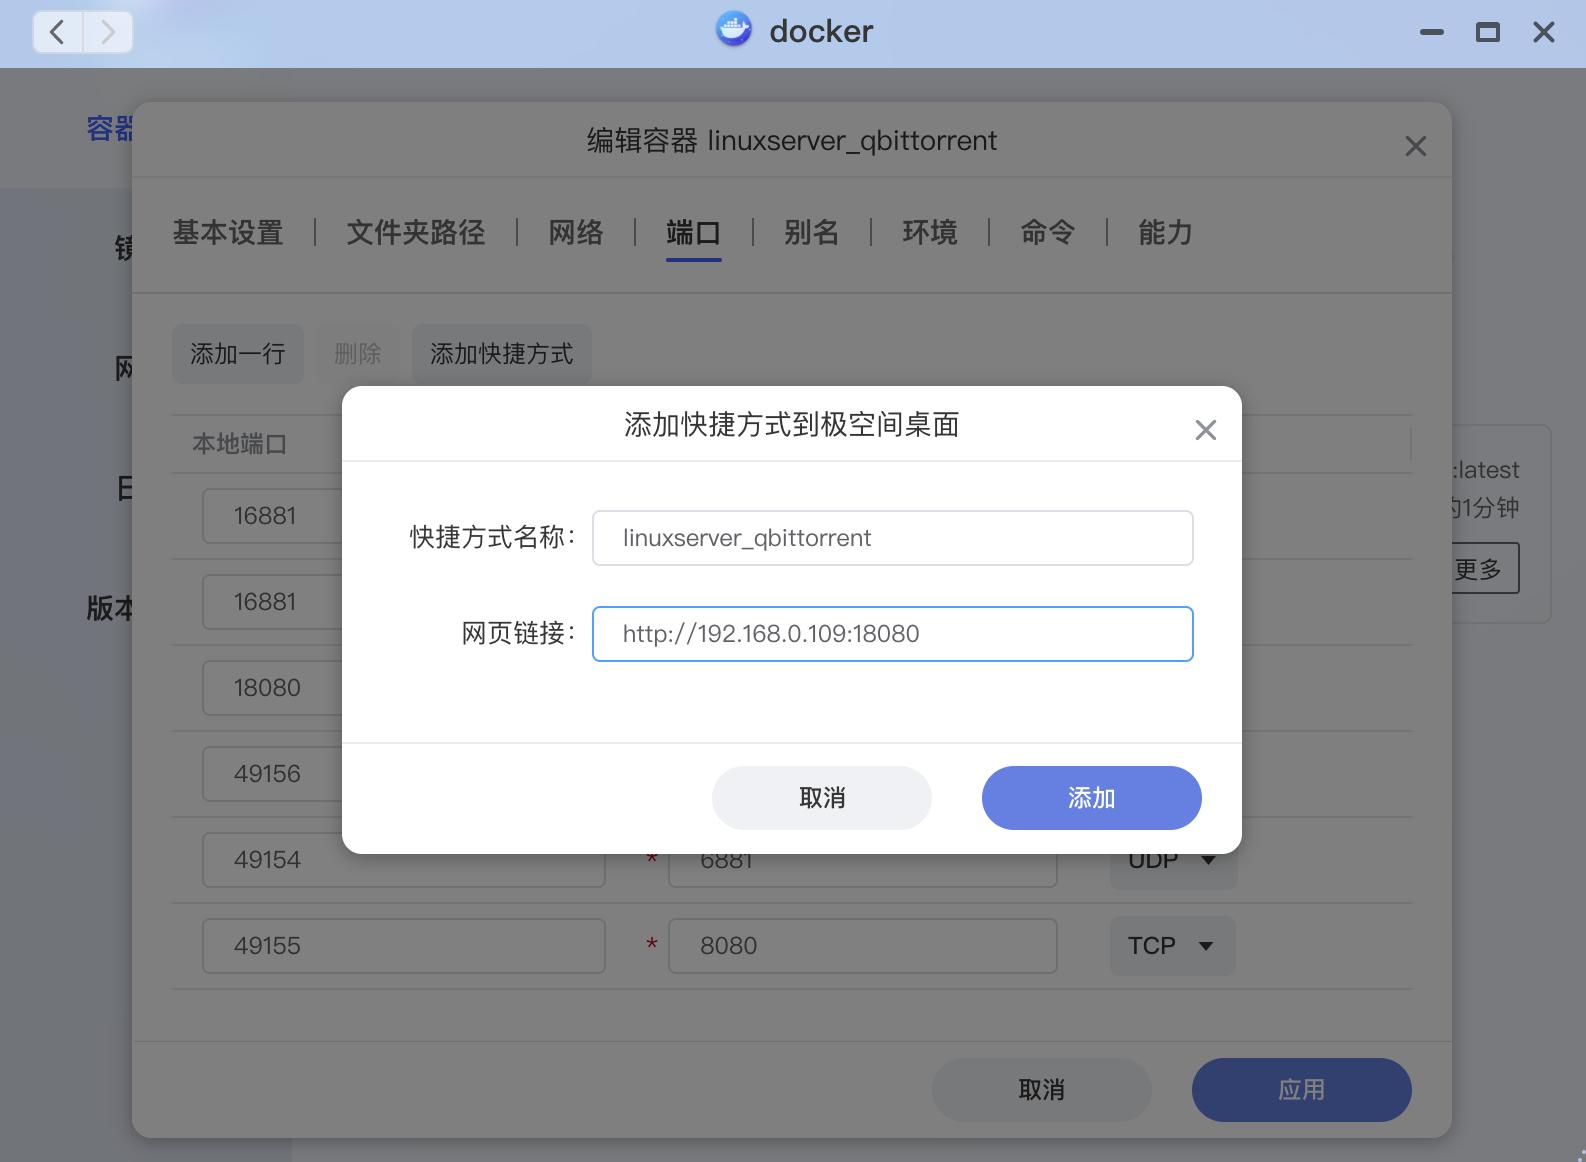
Task: Close the edit container dialog
Action: [x=1415, y=146]
